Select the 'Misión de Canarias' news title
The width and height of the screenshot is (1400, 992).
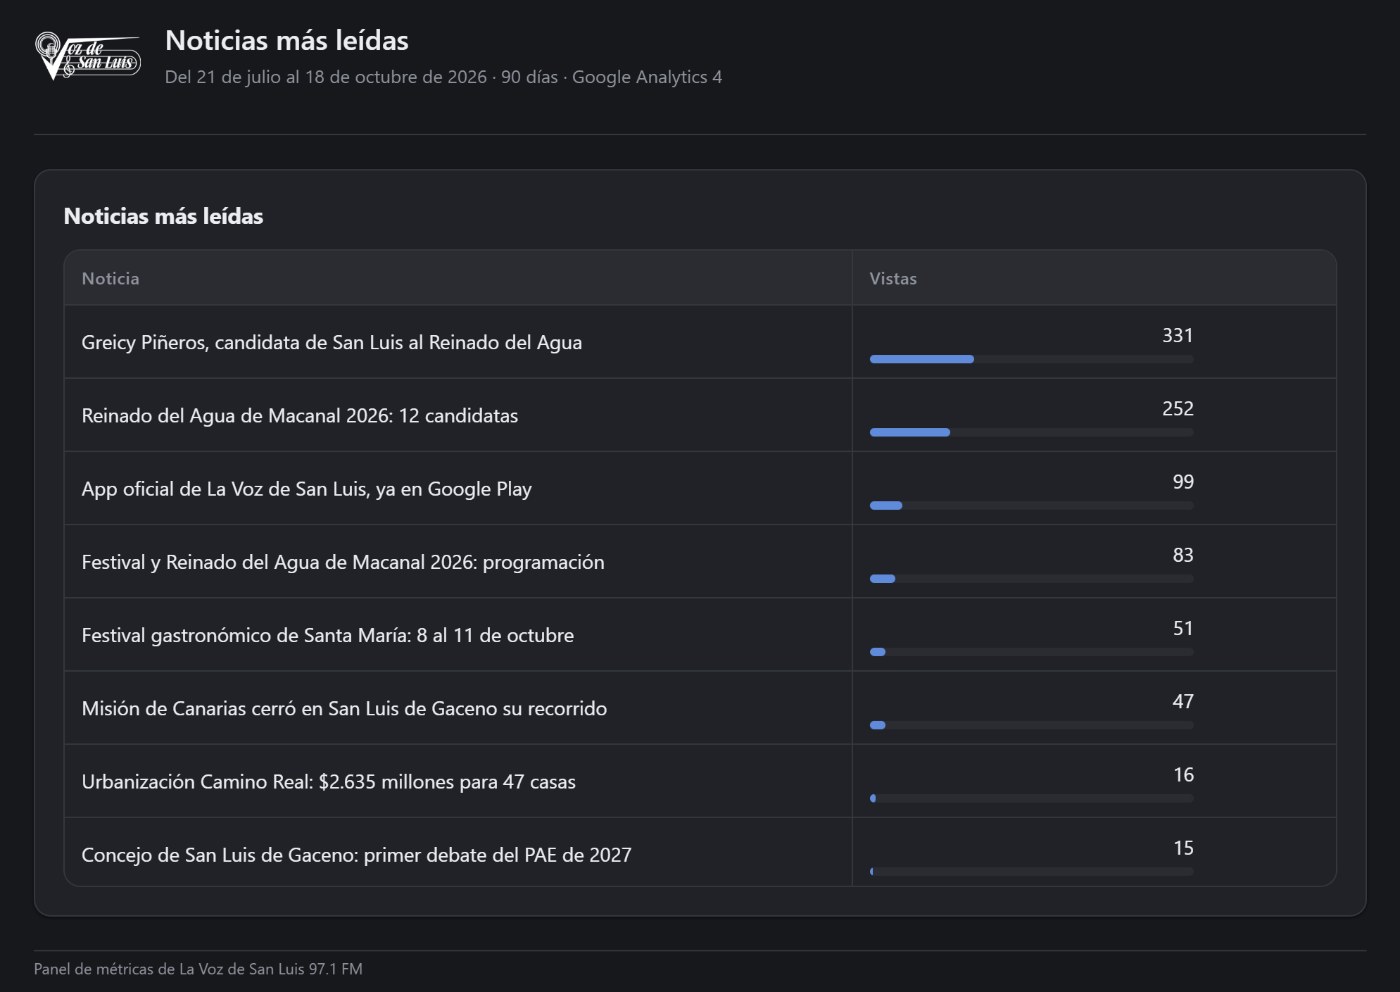click(344, 708)
